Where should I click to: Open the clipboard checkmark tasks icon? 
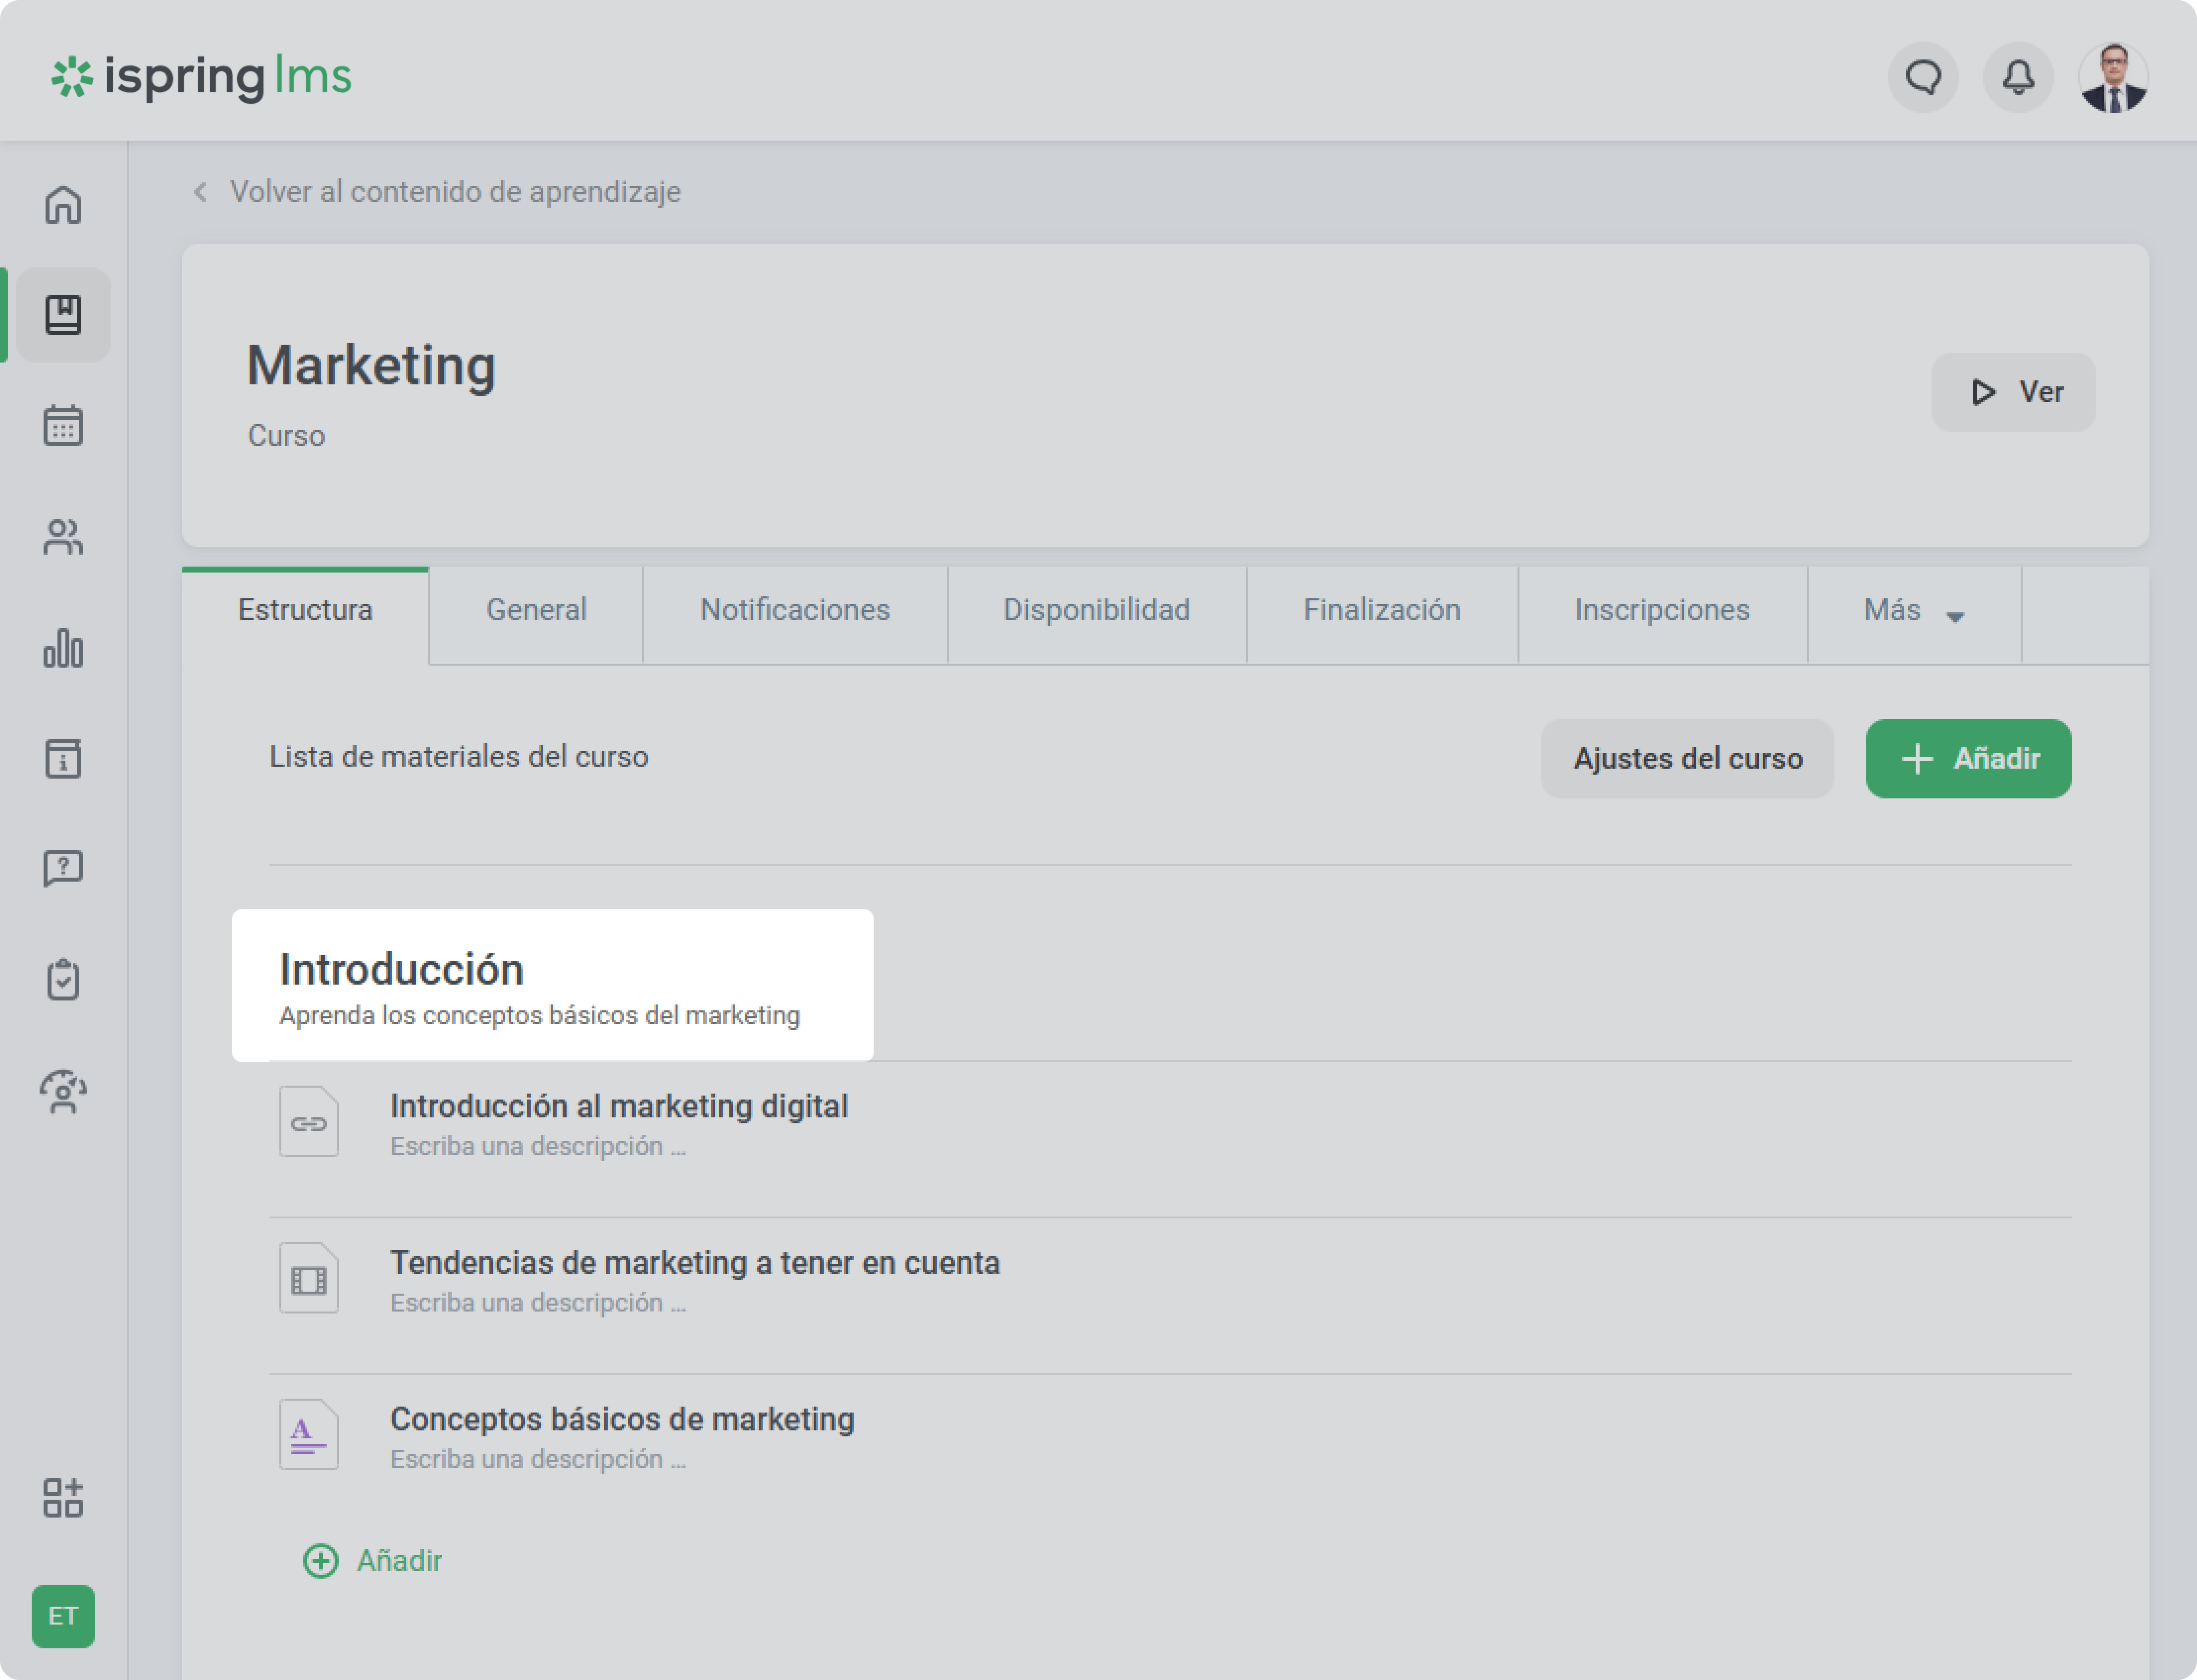point(63,979)
